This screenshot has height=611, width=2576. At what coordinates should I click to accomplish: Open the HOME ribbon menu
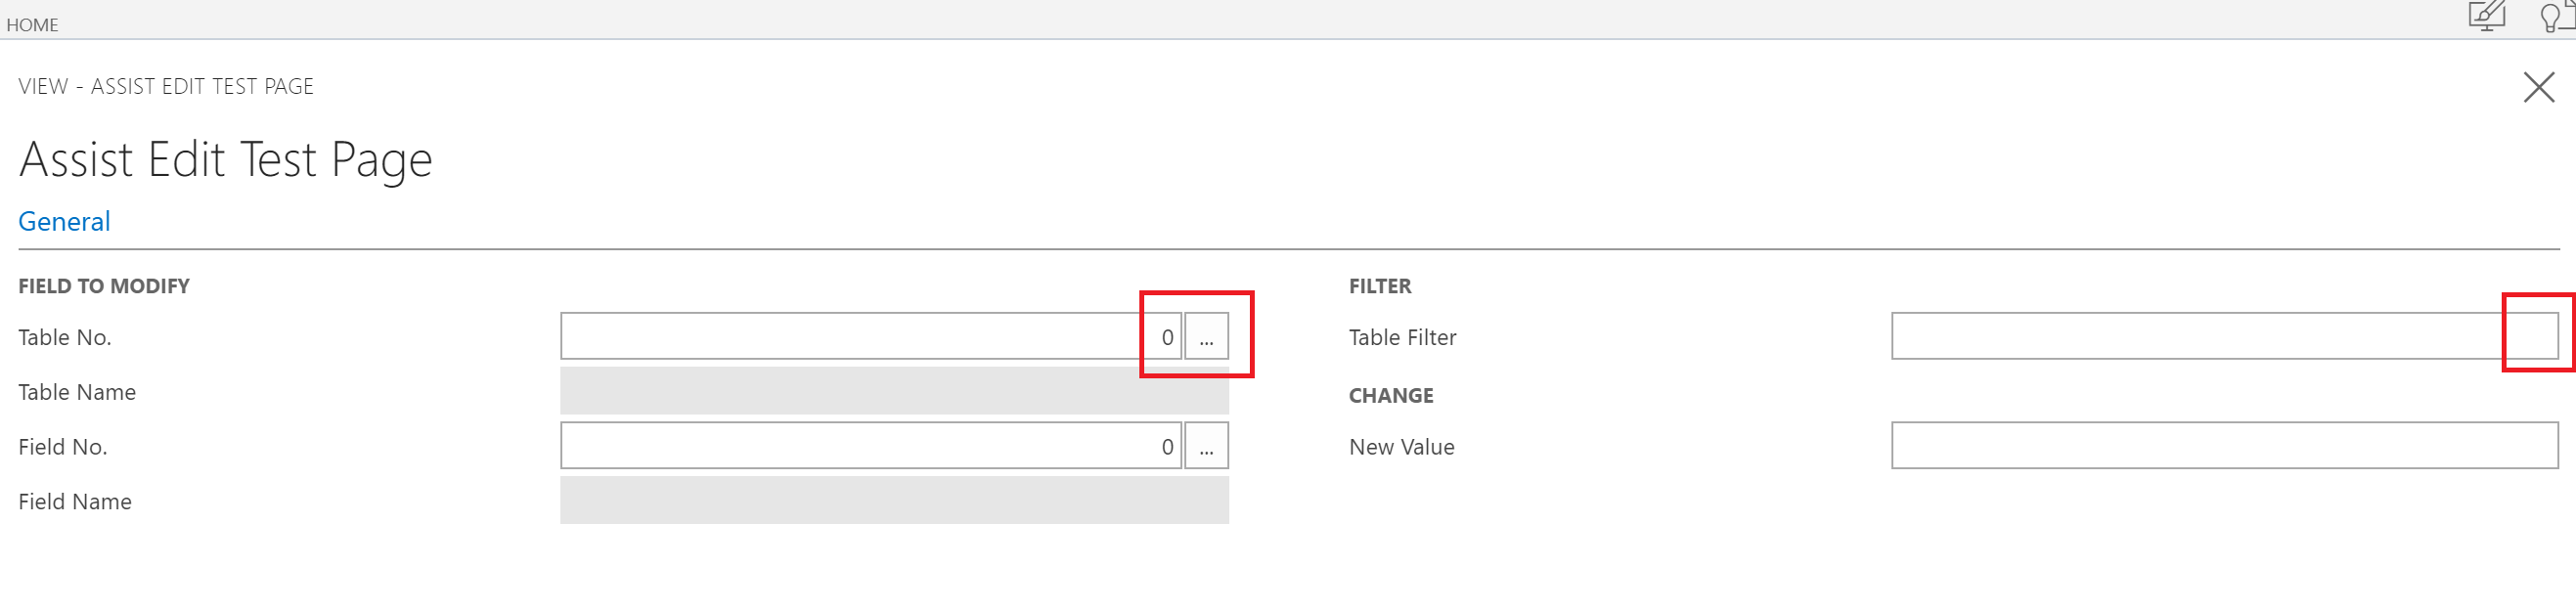click(x=31, y=24)
